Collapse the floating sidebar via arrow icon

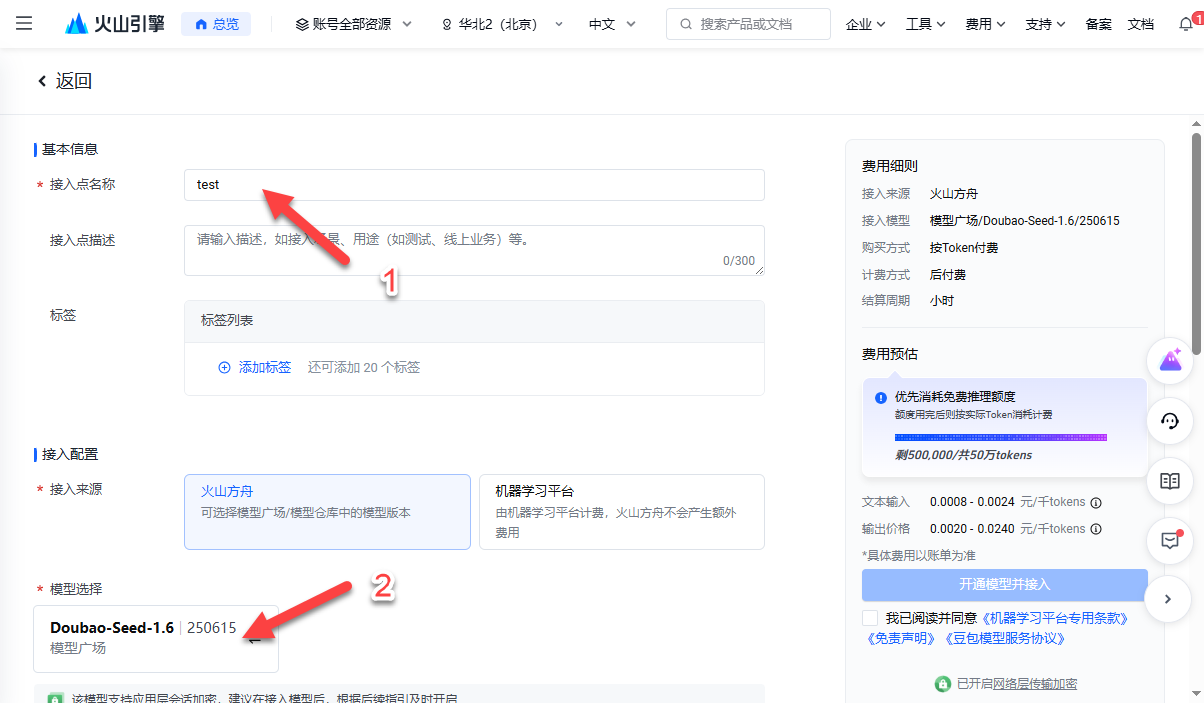click(1167, 598)
